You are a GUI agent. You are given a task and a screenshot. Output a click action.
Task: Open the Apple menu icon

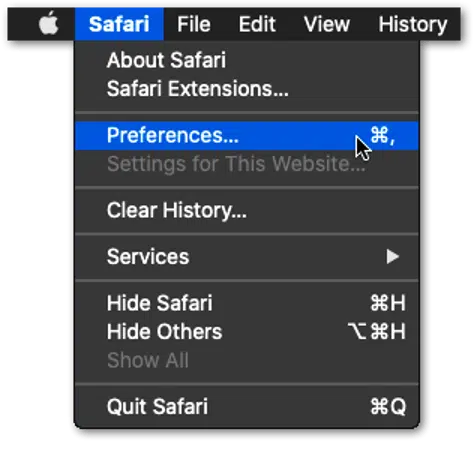pos(49,23)
